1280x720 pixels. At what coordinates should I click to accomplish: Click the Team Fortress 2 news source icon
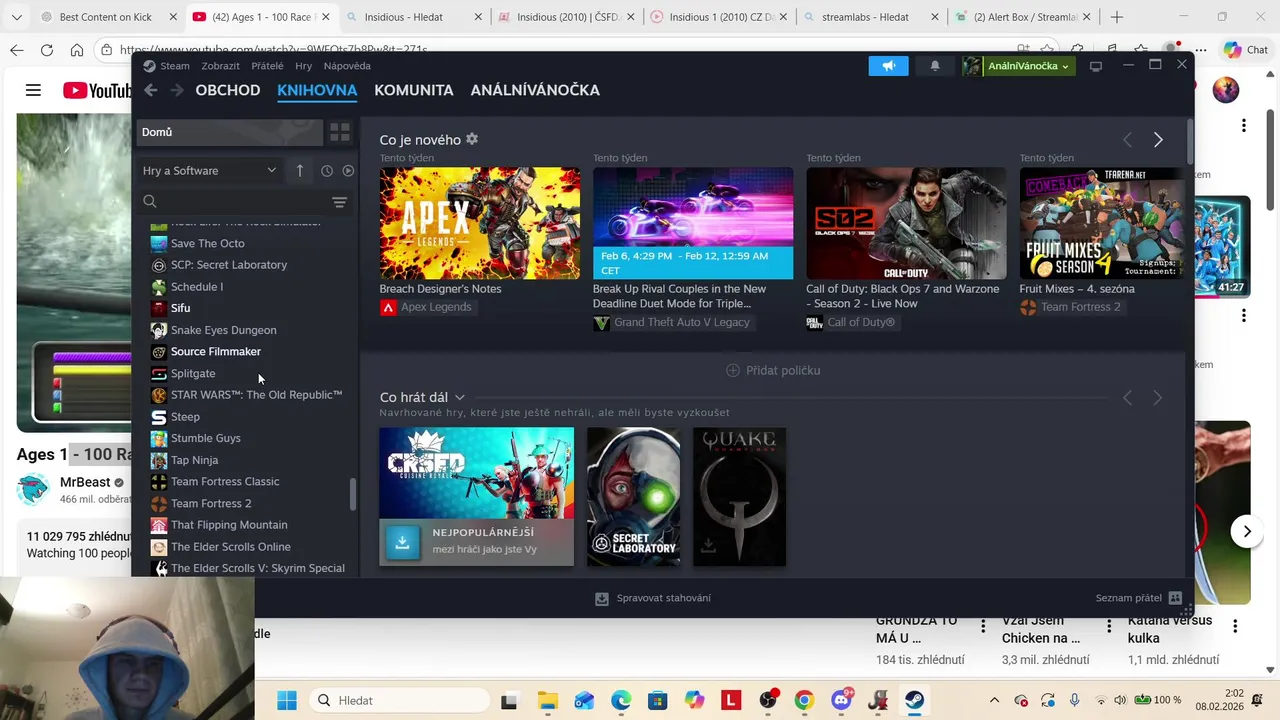[x=1028, y=307]
